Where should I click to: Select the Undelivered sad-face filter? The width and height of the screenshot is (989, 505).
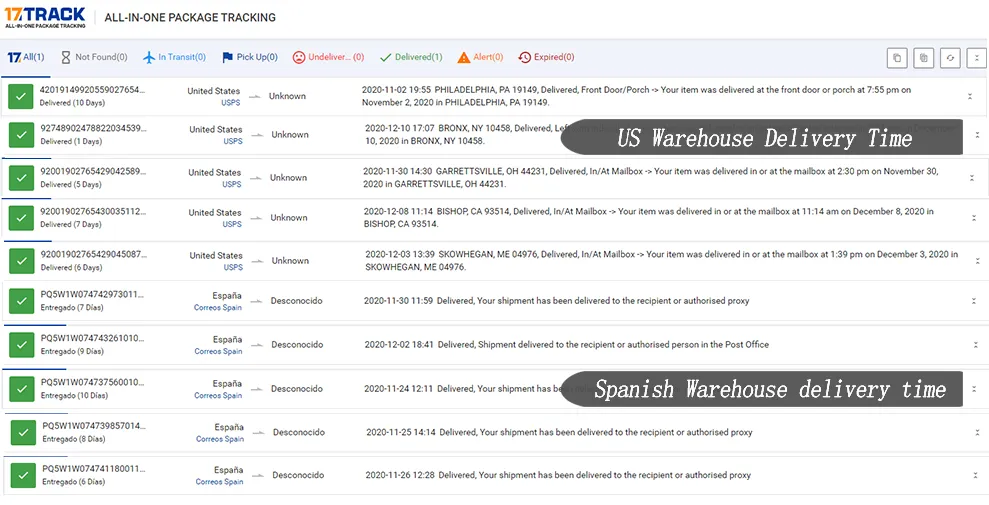point(328,57)
